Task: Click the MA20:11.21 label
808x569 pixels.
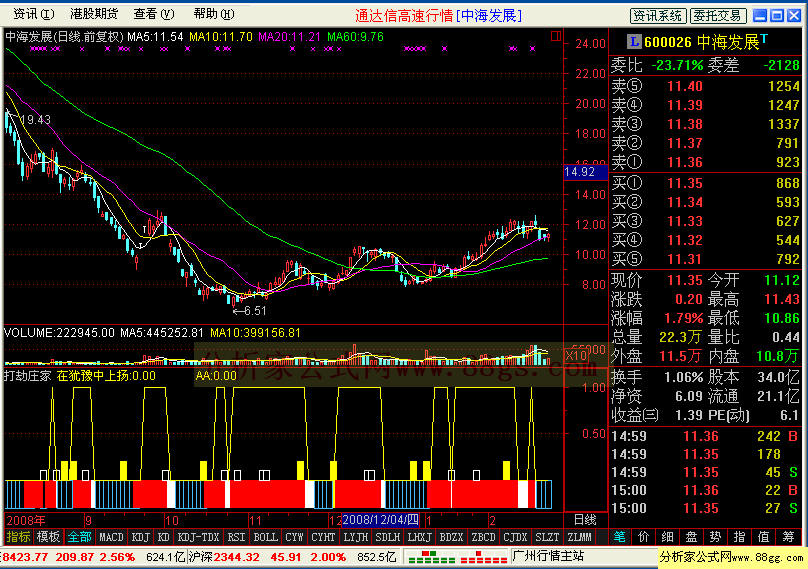Action: pyautogui.click(x=290, y=37)
